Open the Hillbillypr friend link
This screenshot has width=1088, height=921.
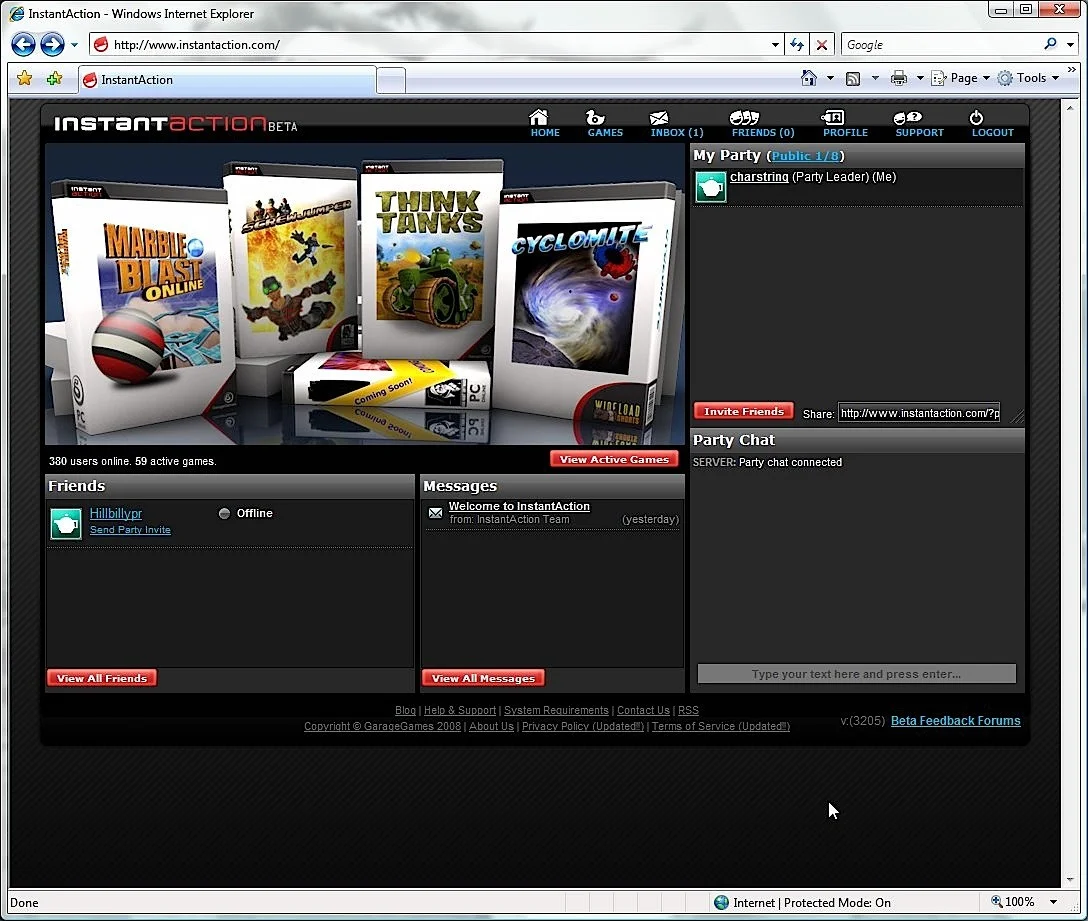coord(116,514)
